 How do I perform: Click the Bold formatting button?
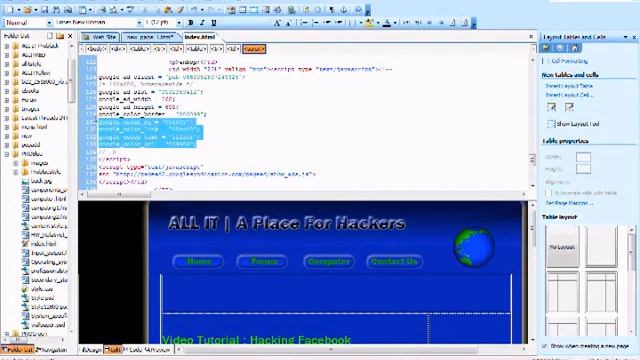190,23
